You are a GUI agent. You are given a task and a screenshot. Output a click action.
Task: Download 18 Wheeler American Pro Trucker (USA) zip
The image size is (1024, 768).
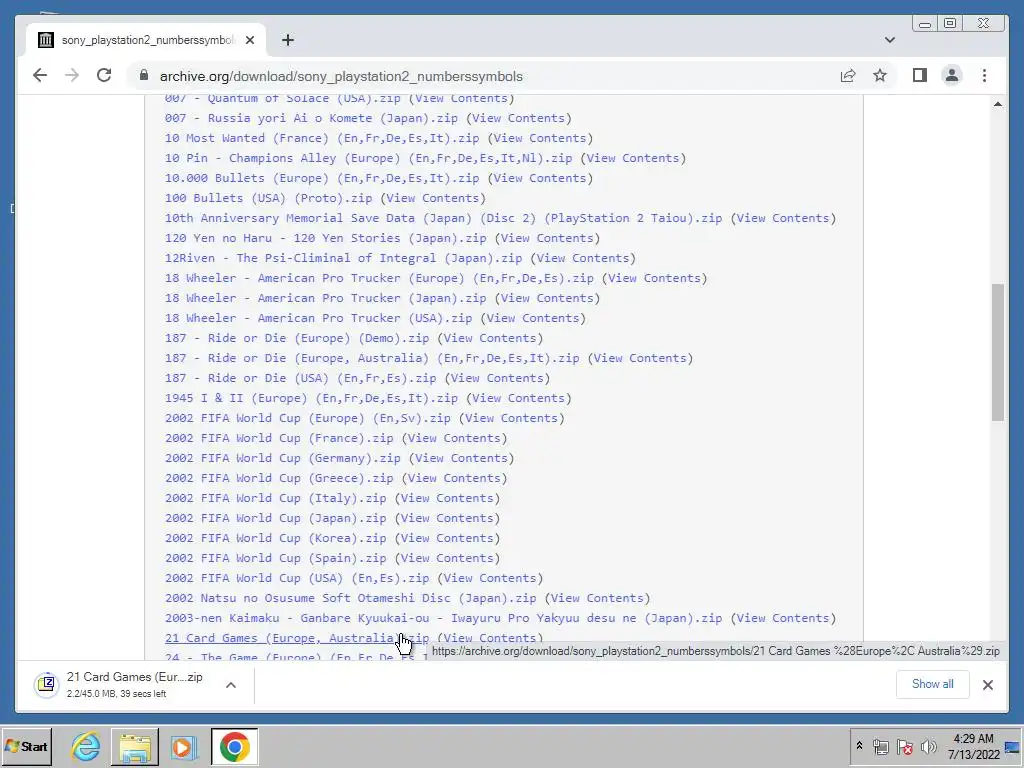318,318
